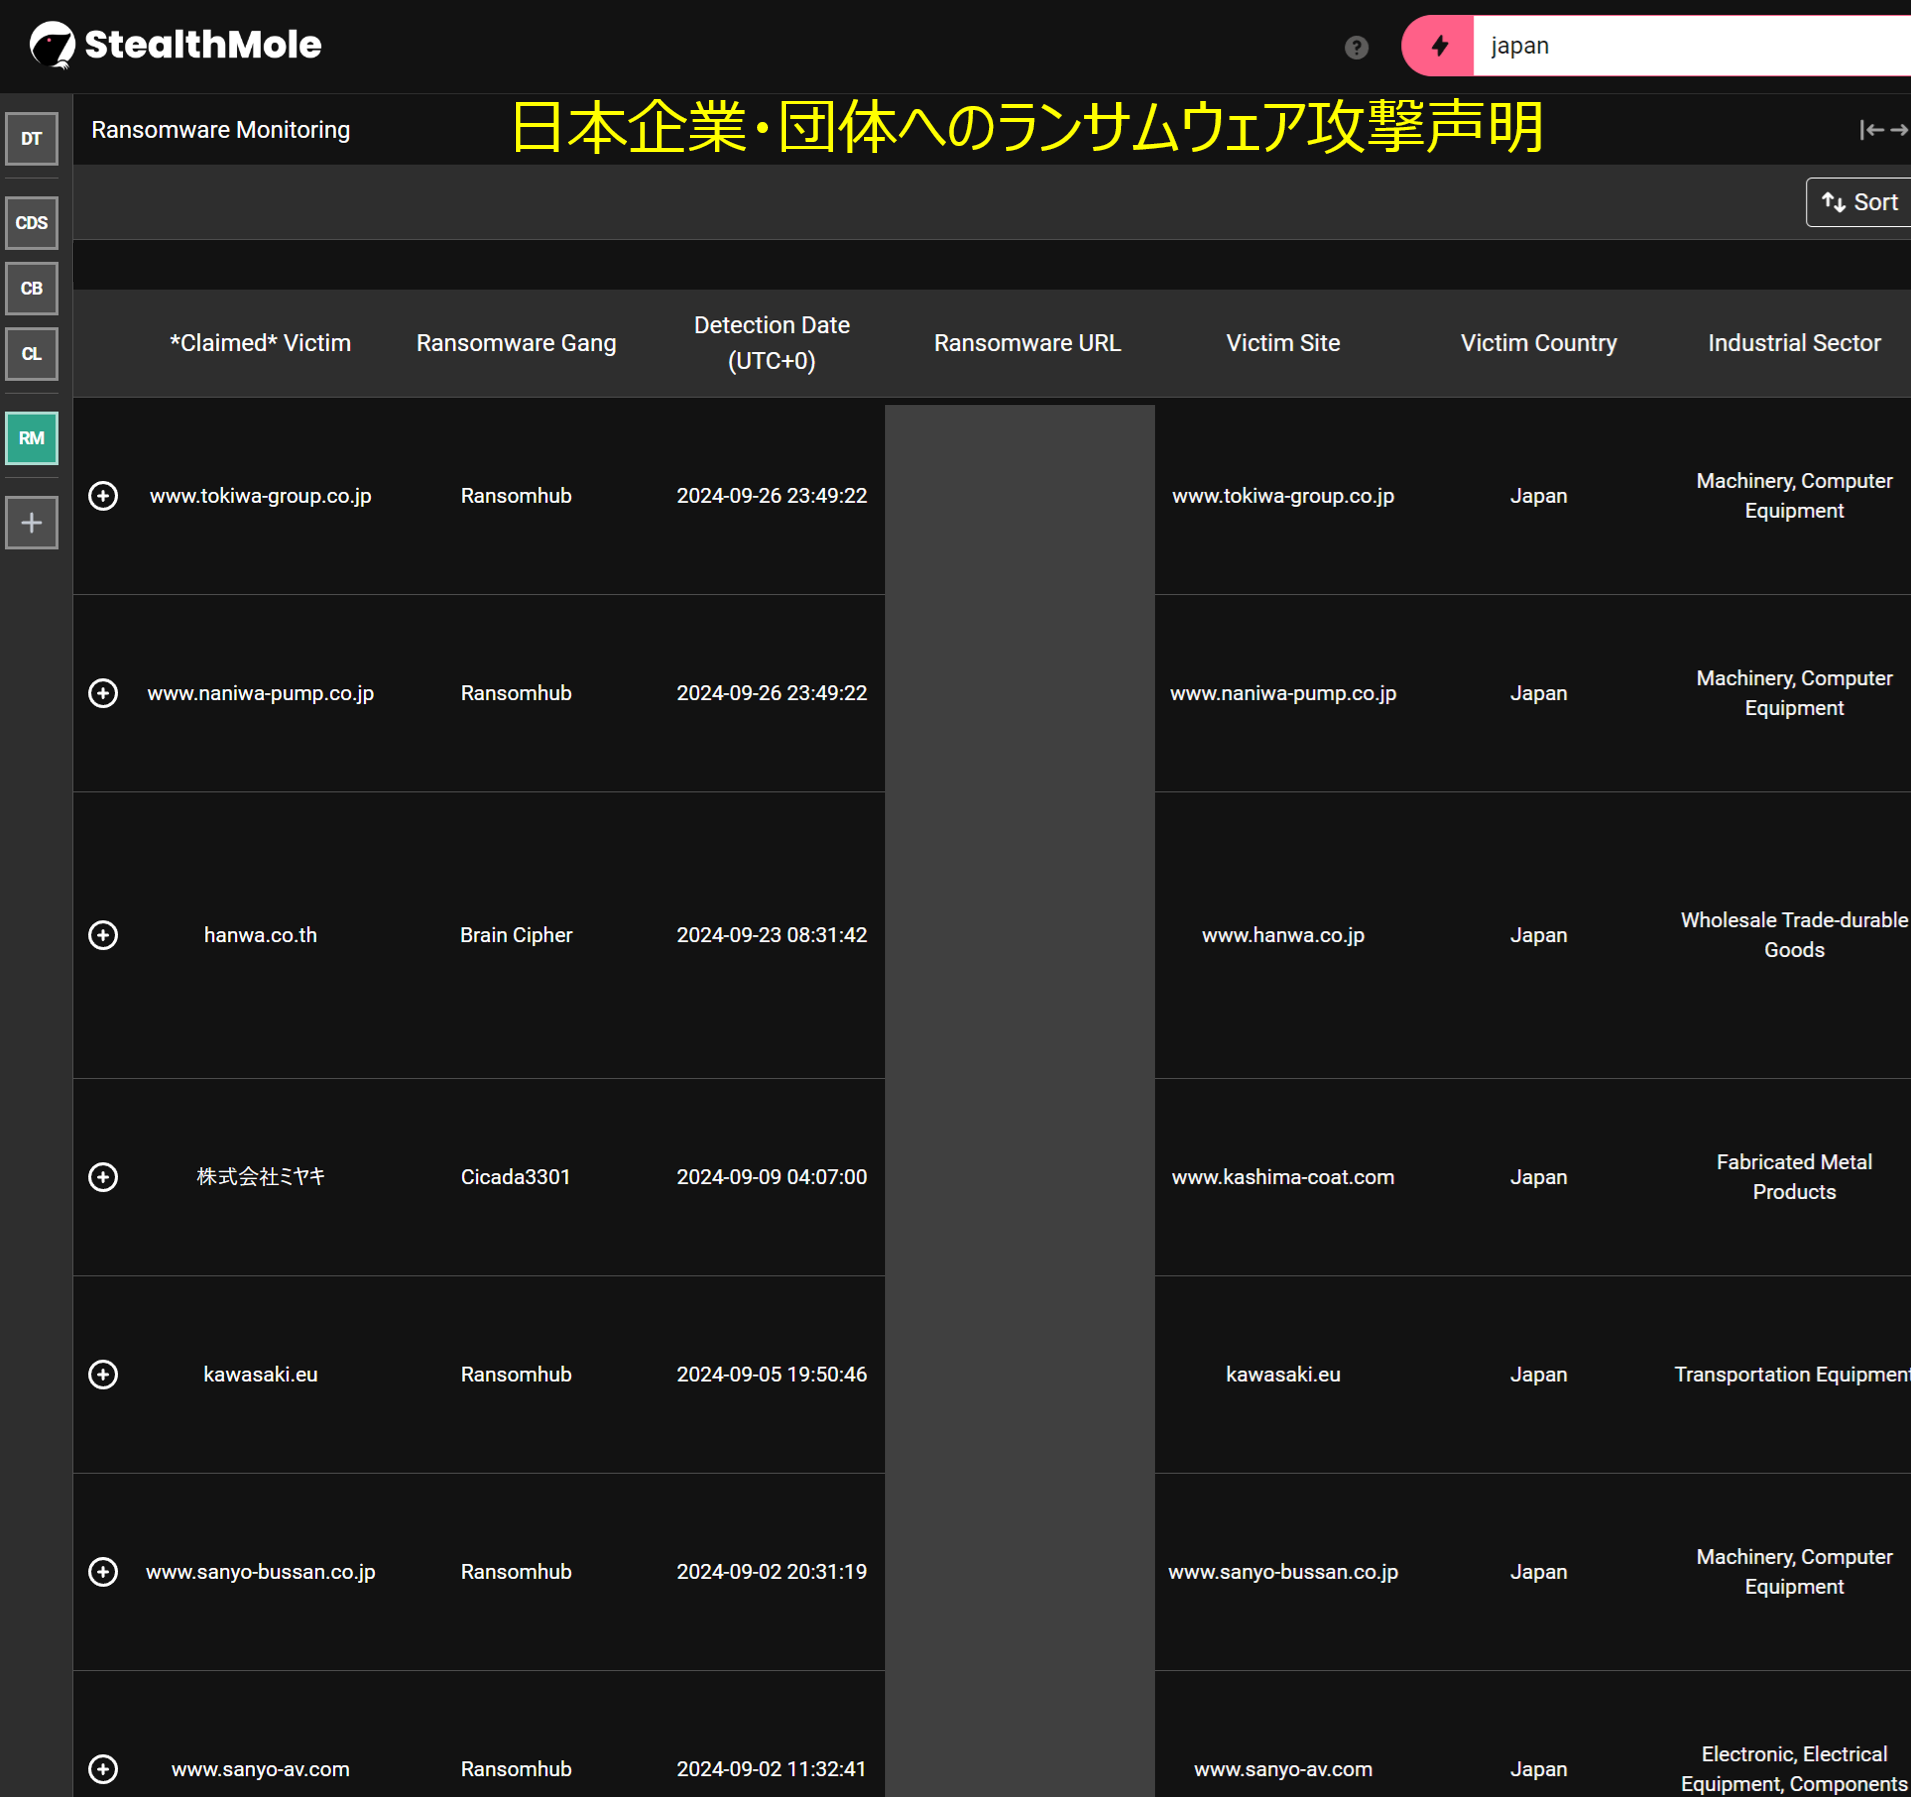
Task: Click the panel collapse arrows icon
Action: point(1884,130)
